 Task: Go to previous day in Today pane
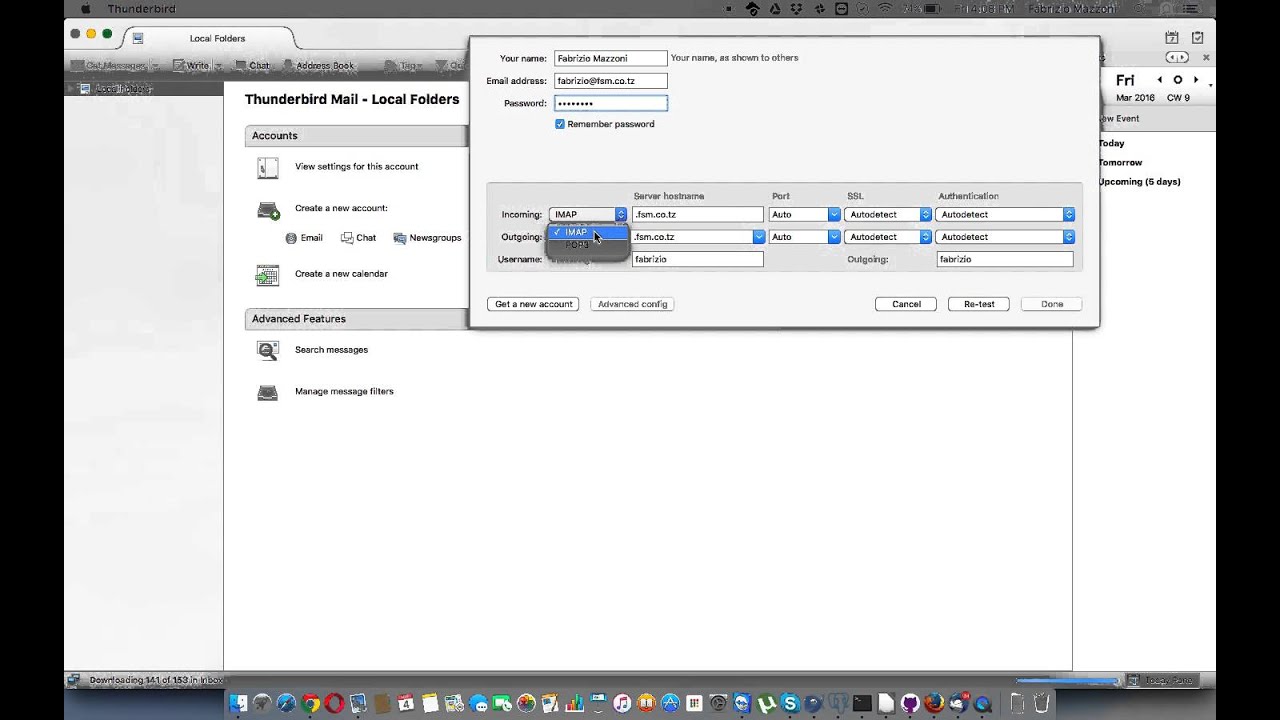[1160, 80]
